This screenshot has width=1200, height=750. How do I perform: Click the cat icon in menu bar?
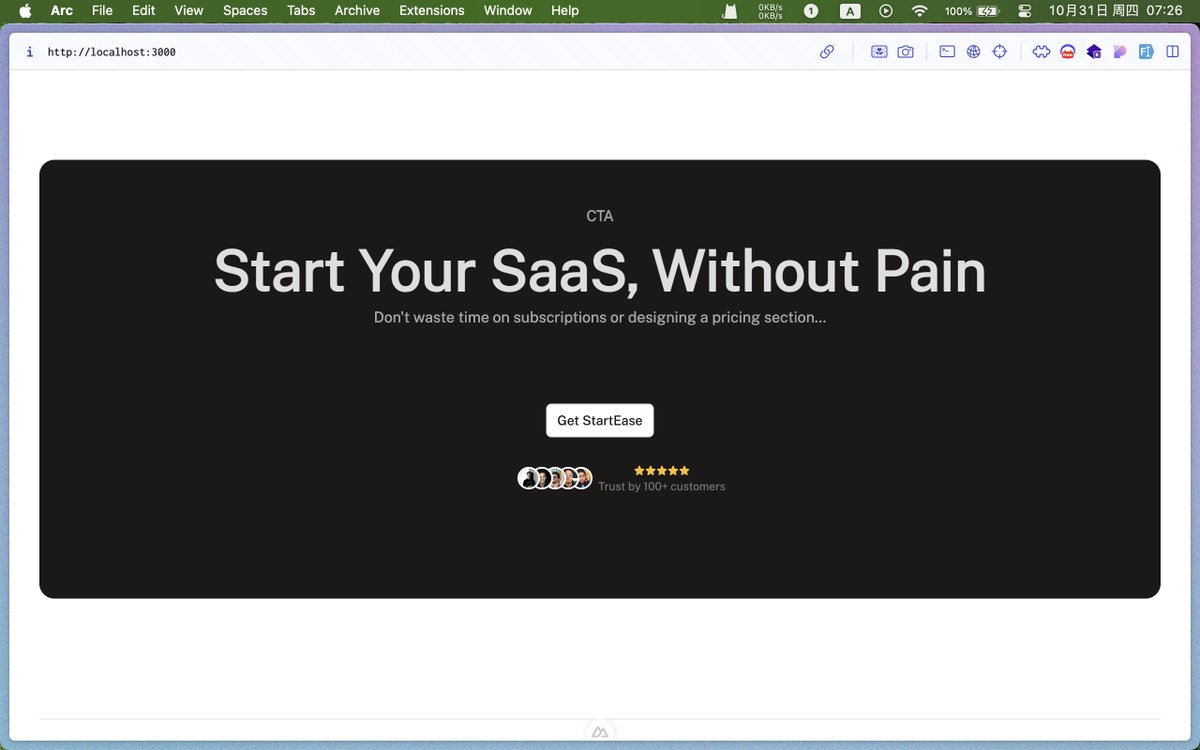click(x=730, y=11)
